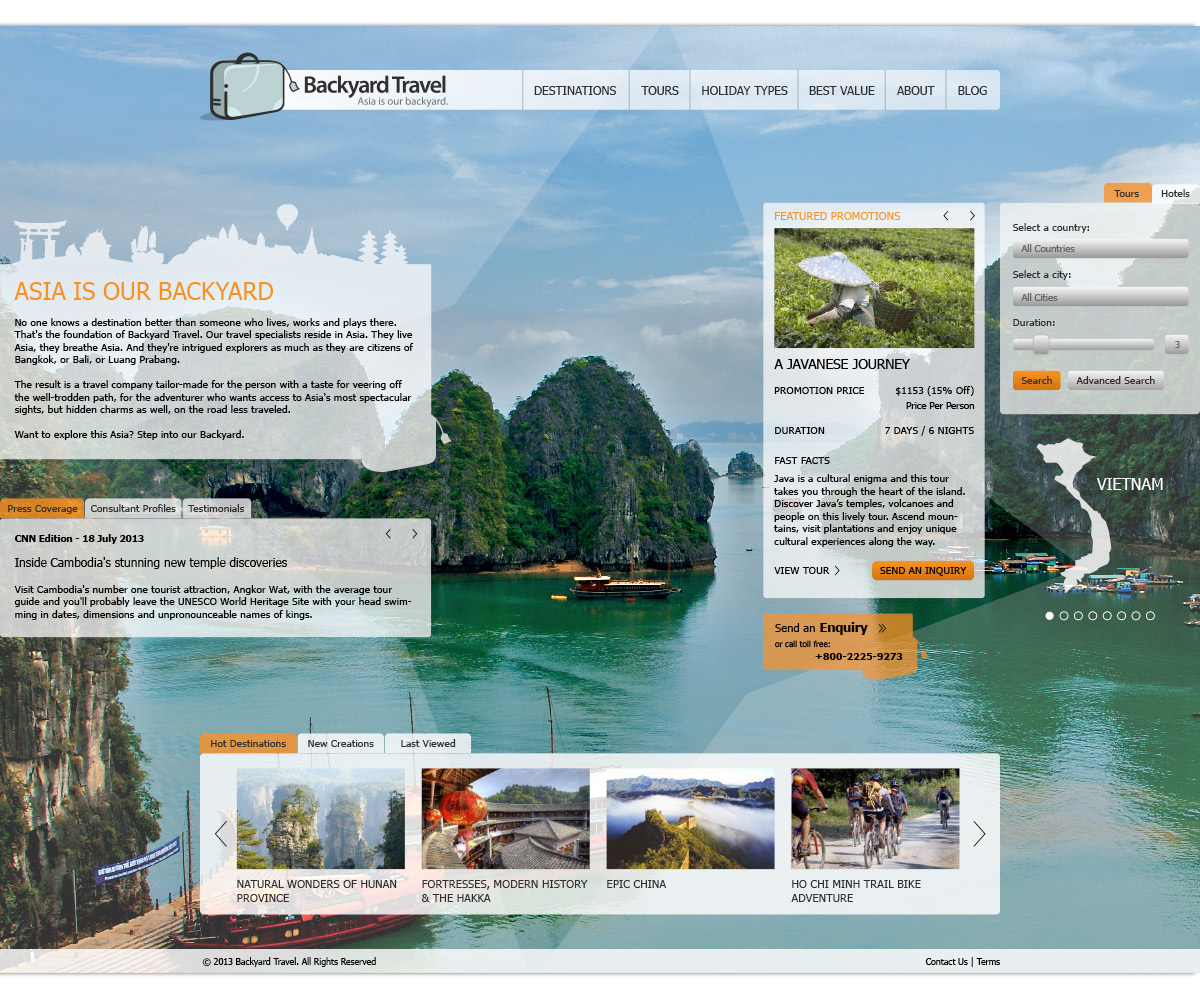Select the sixth slideshow dot

1122,616
